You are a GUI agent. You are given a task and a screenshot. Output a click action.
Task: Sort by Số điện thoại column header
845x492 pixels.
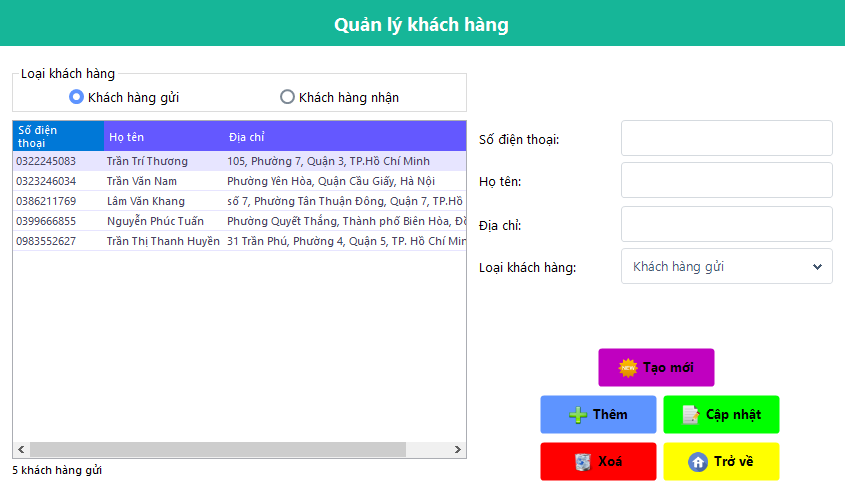58,136
